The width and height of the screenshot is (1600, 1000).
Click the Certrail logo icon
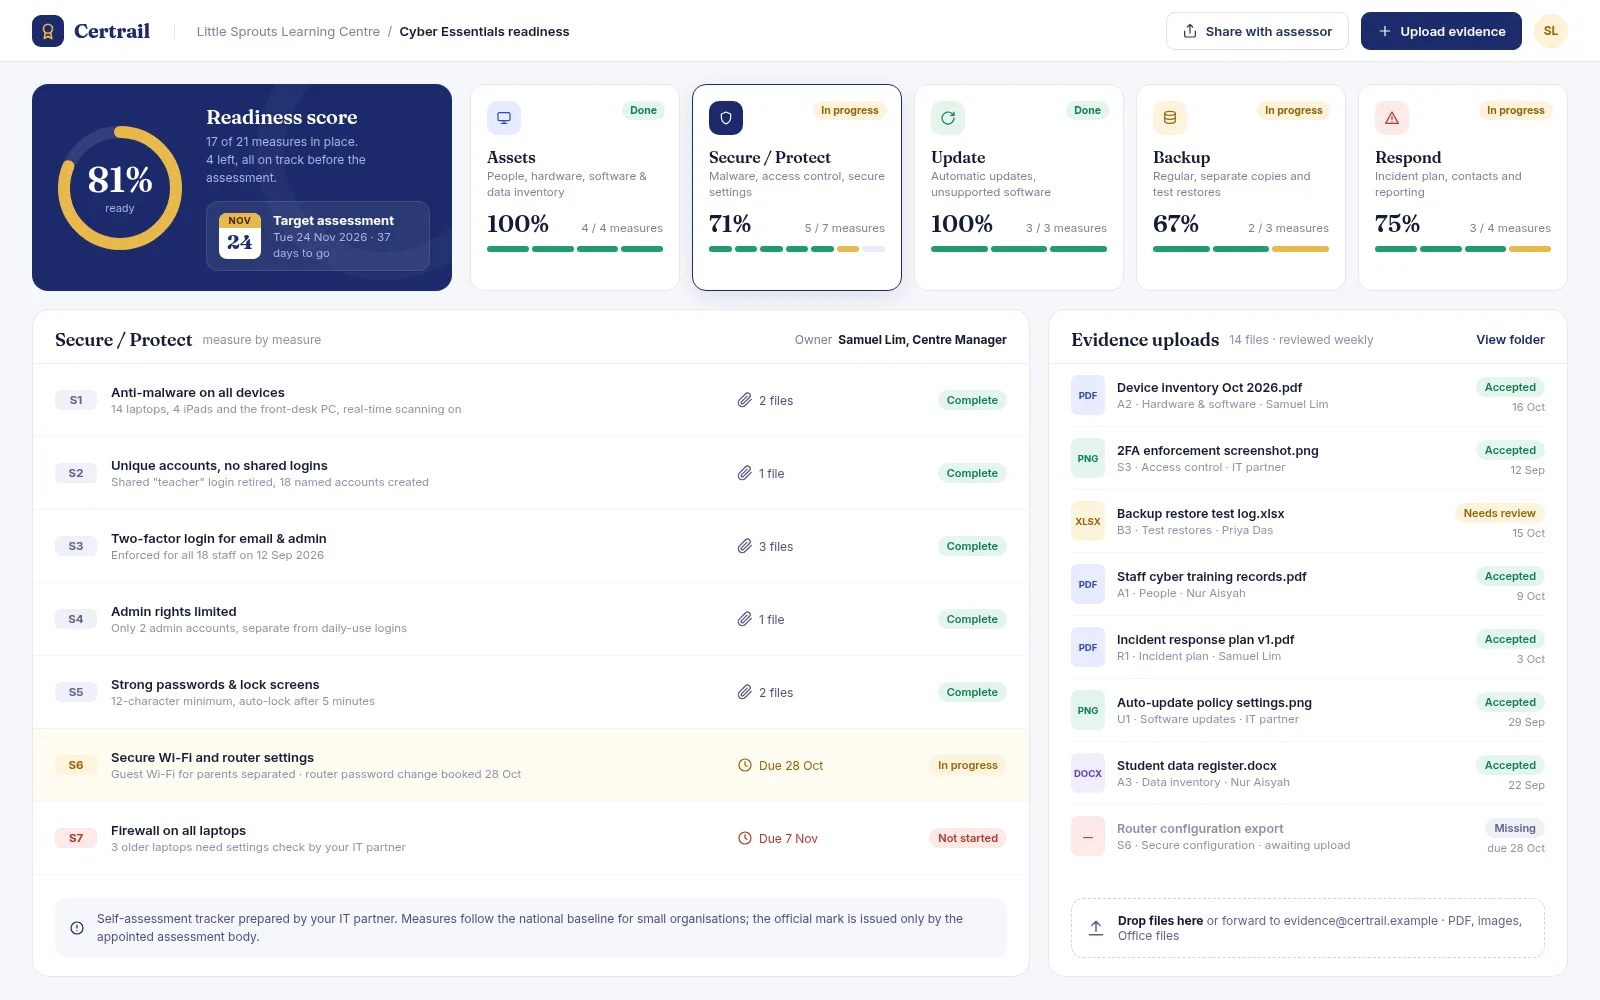pos(48,31)
